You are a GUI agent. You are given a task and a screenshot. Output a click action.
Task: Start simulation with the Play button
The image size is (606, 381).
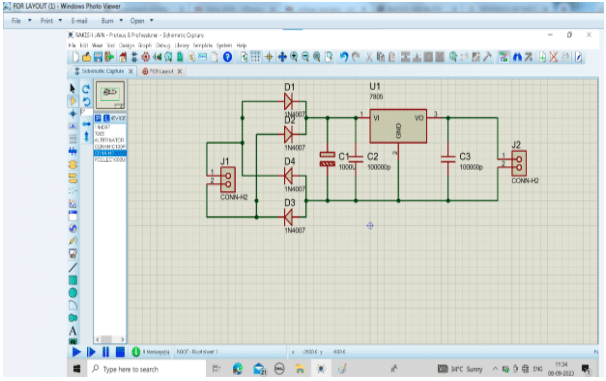tap(76, 352)
